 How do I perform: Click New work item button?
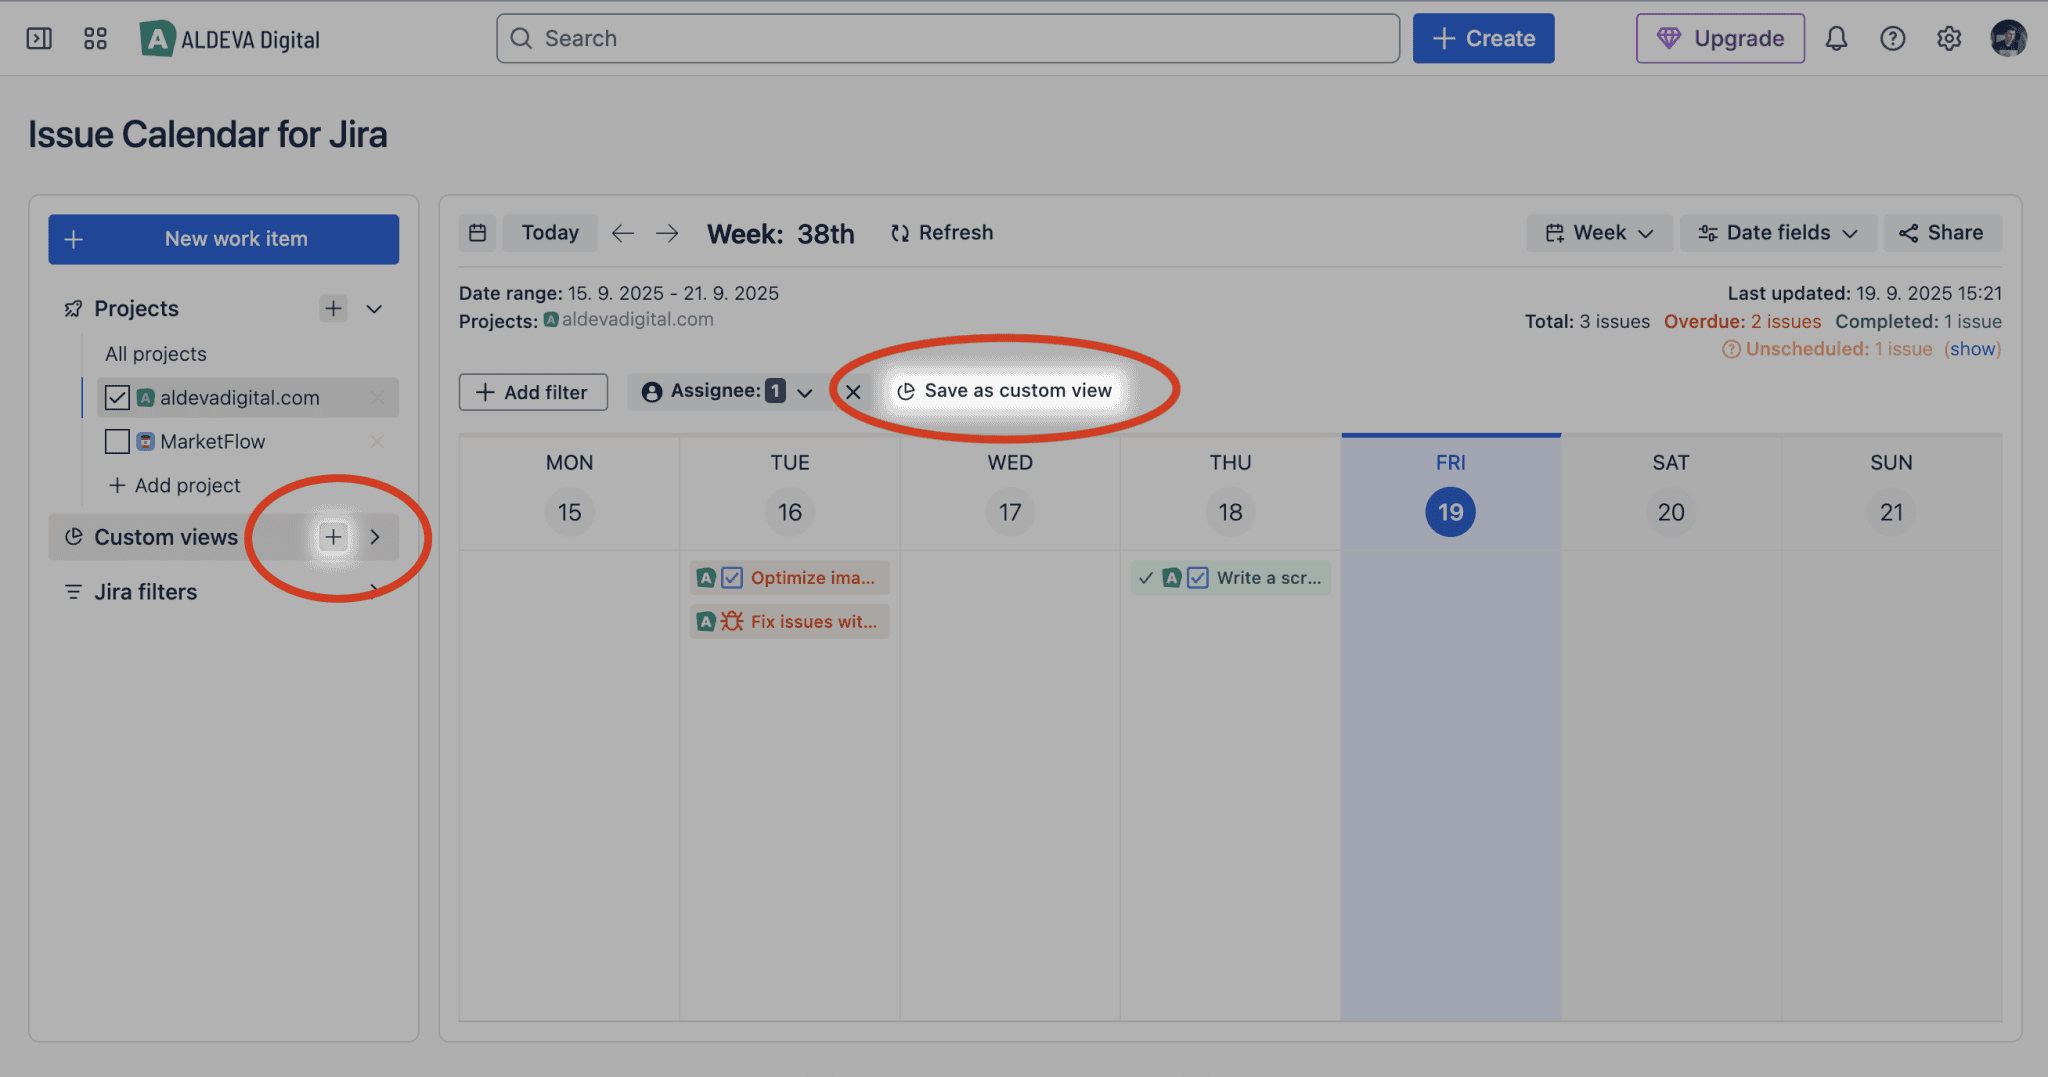point(224,239)
